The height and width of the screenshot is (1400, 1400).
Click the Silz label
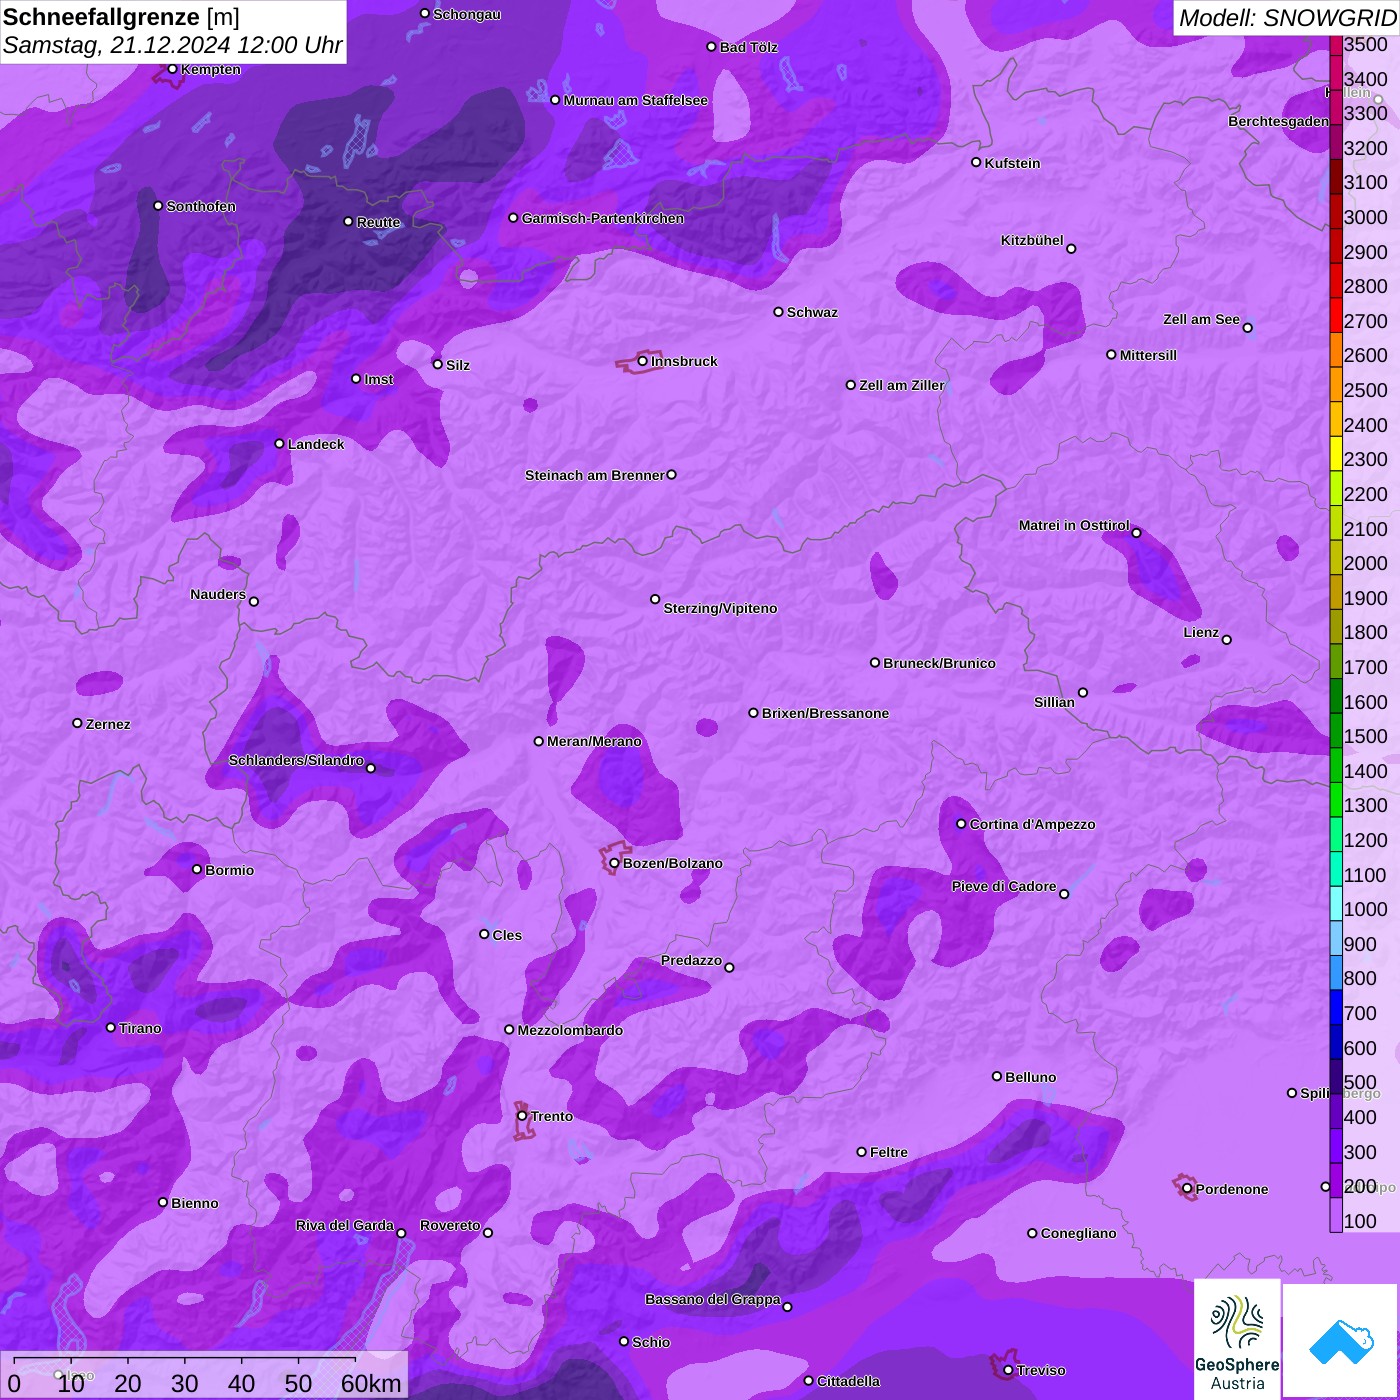pyautogui.click(x=458, y=365)
